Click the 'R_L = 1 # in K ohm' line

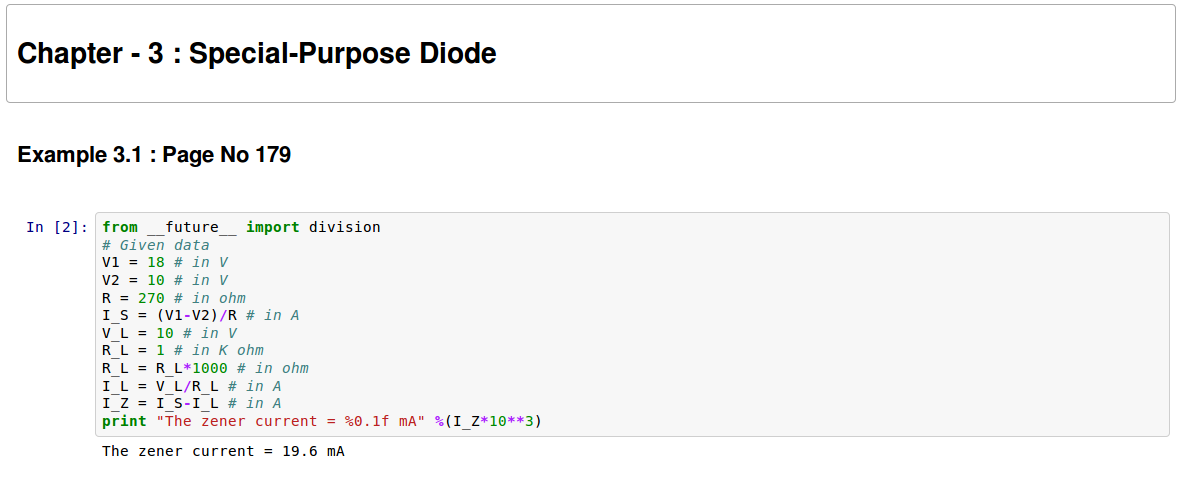pyautogui.click(x=182, y=350)
